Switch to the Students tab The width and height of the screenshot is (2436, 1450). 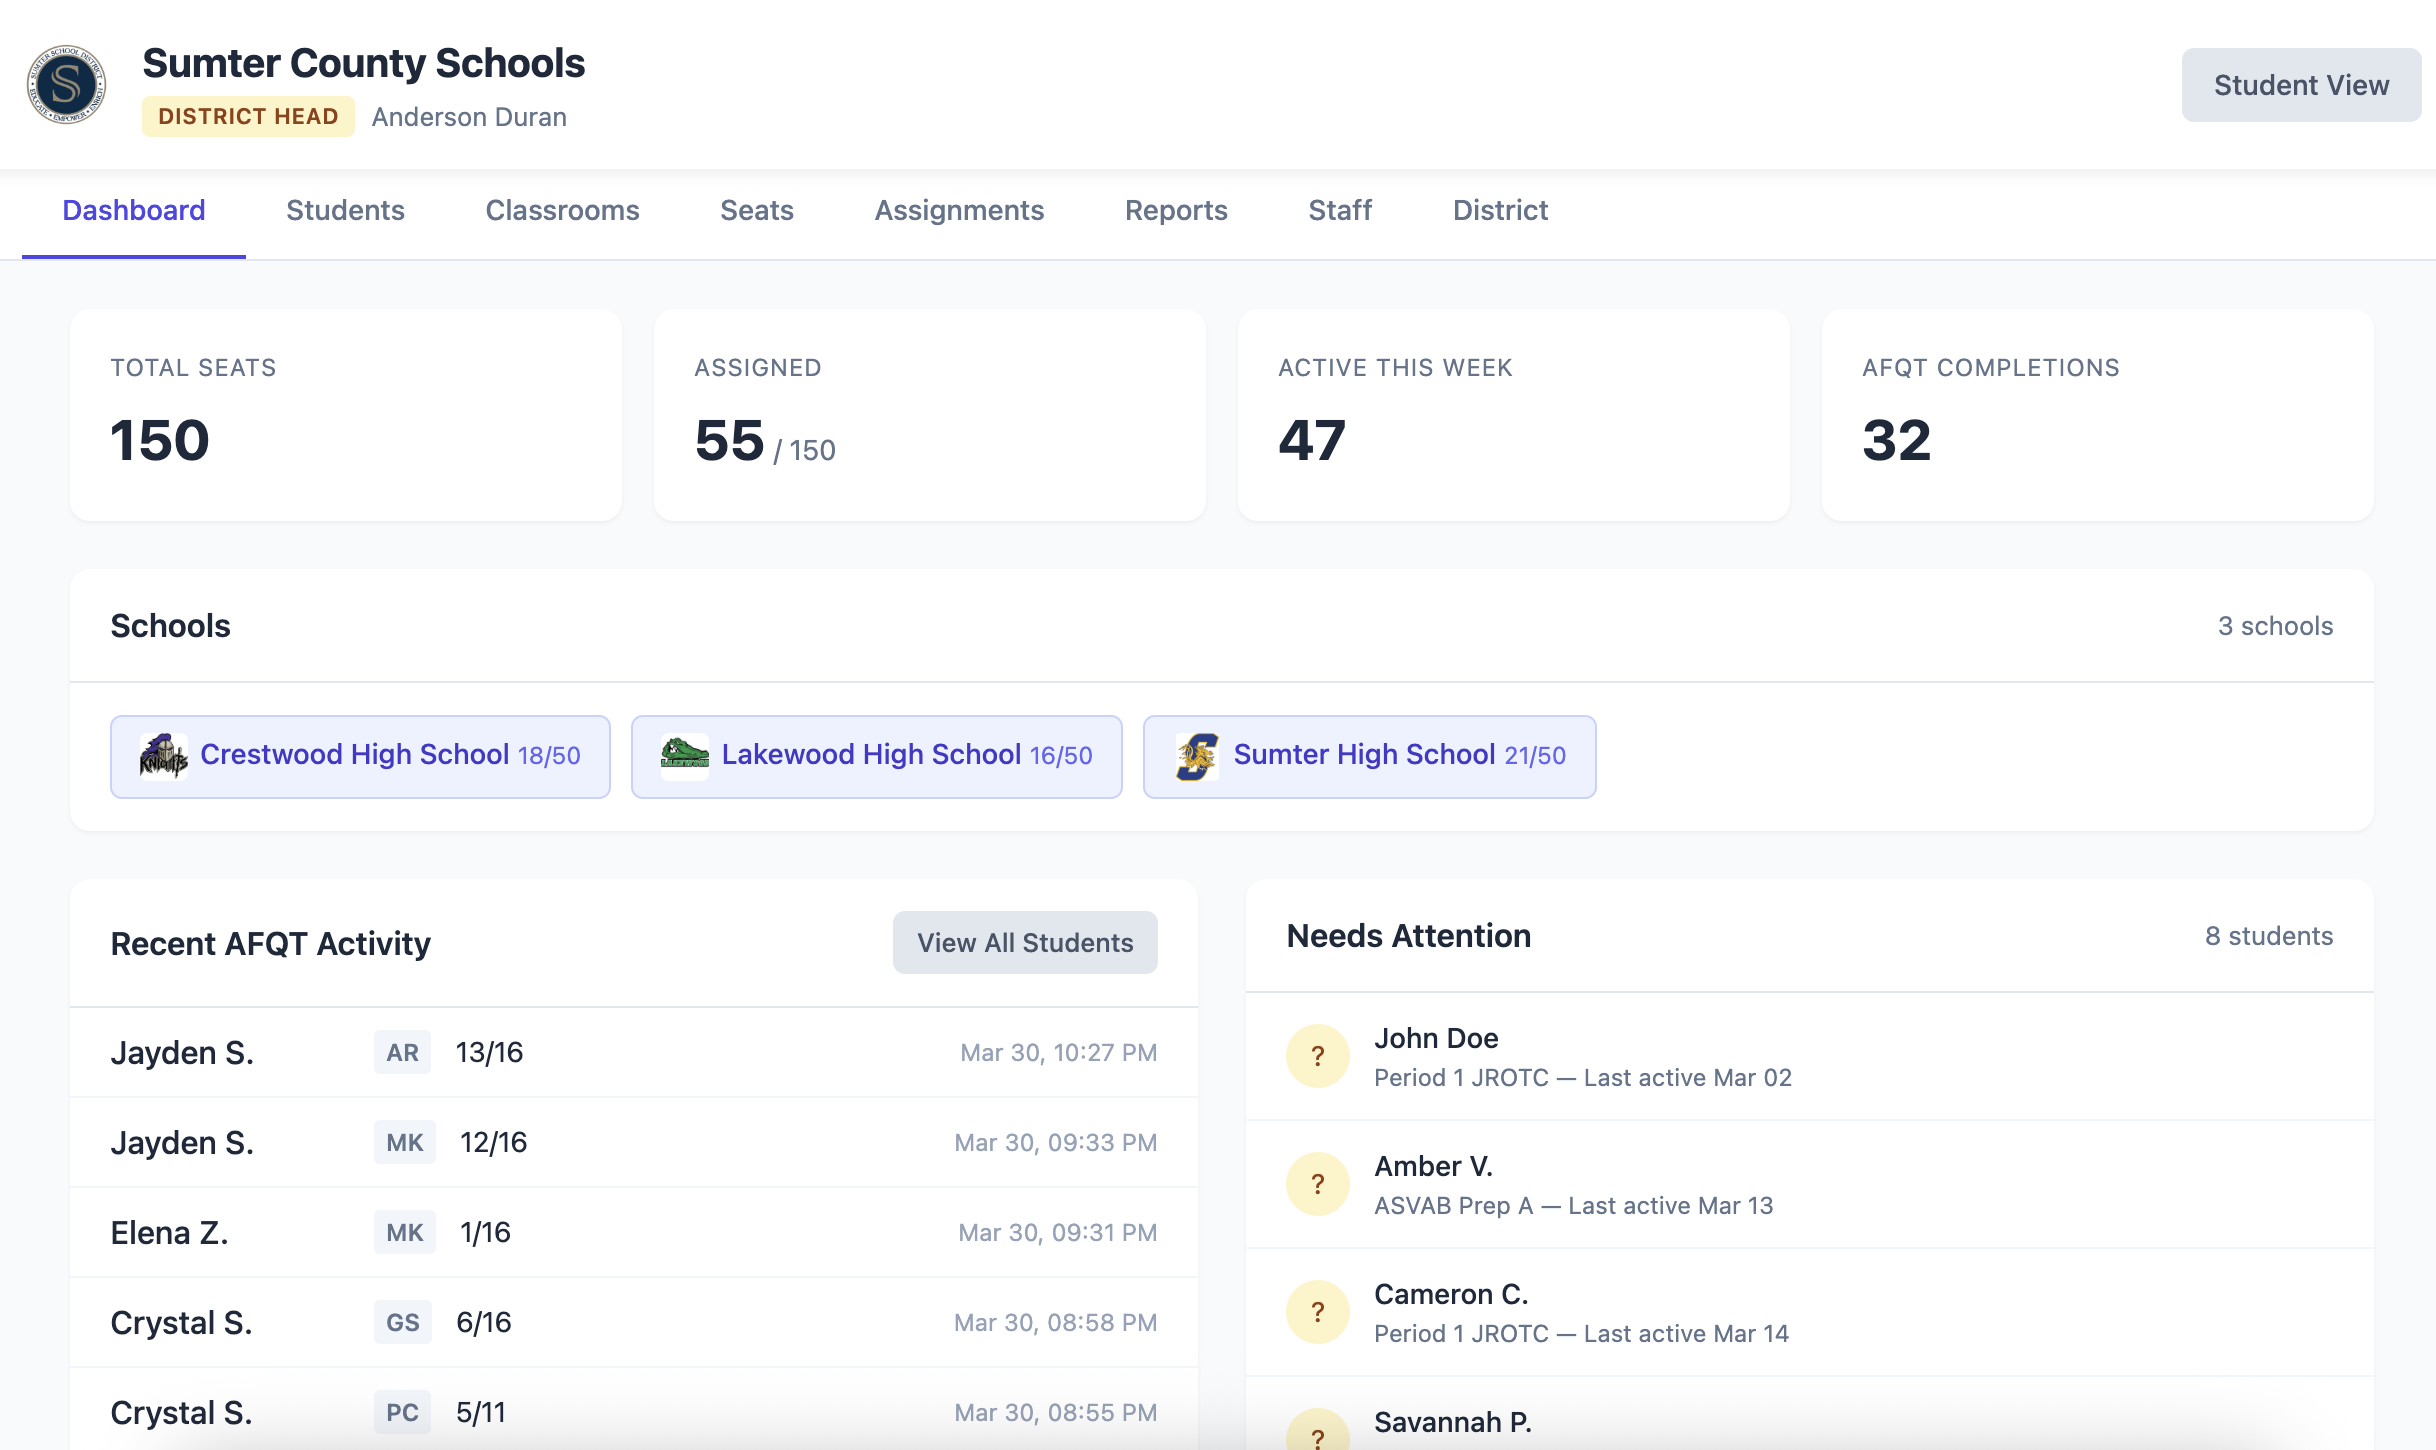[345, 210]
